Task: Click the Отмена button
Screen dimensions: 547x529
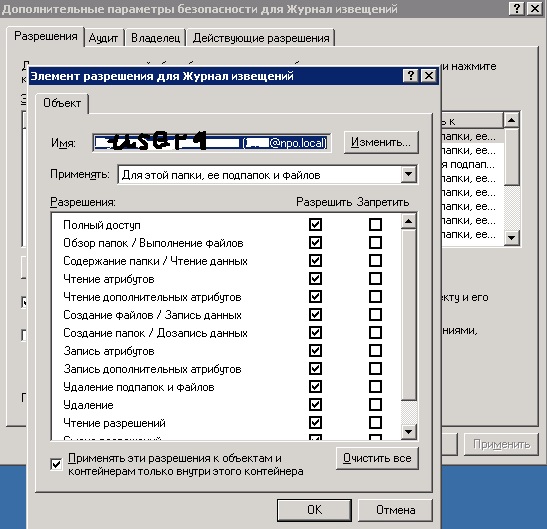Action: click(395, 510)
